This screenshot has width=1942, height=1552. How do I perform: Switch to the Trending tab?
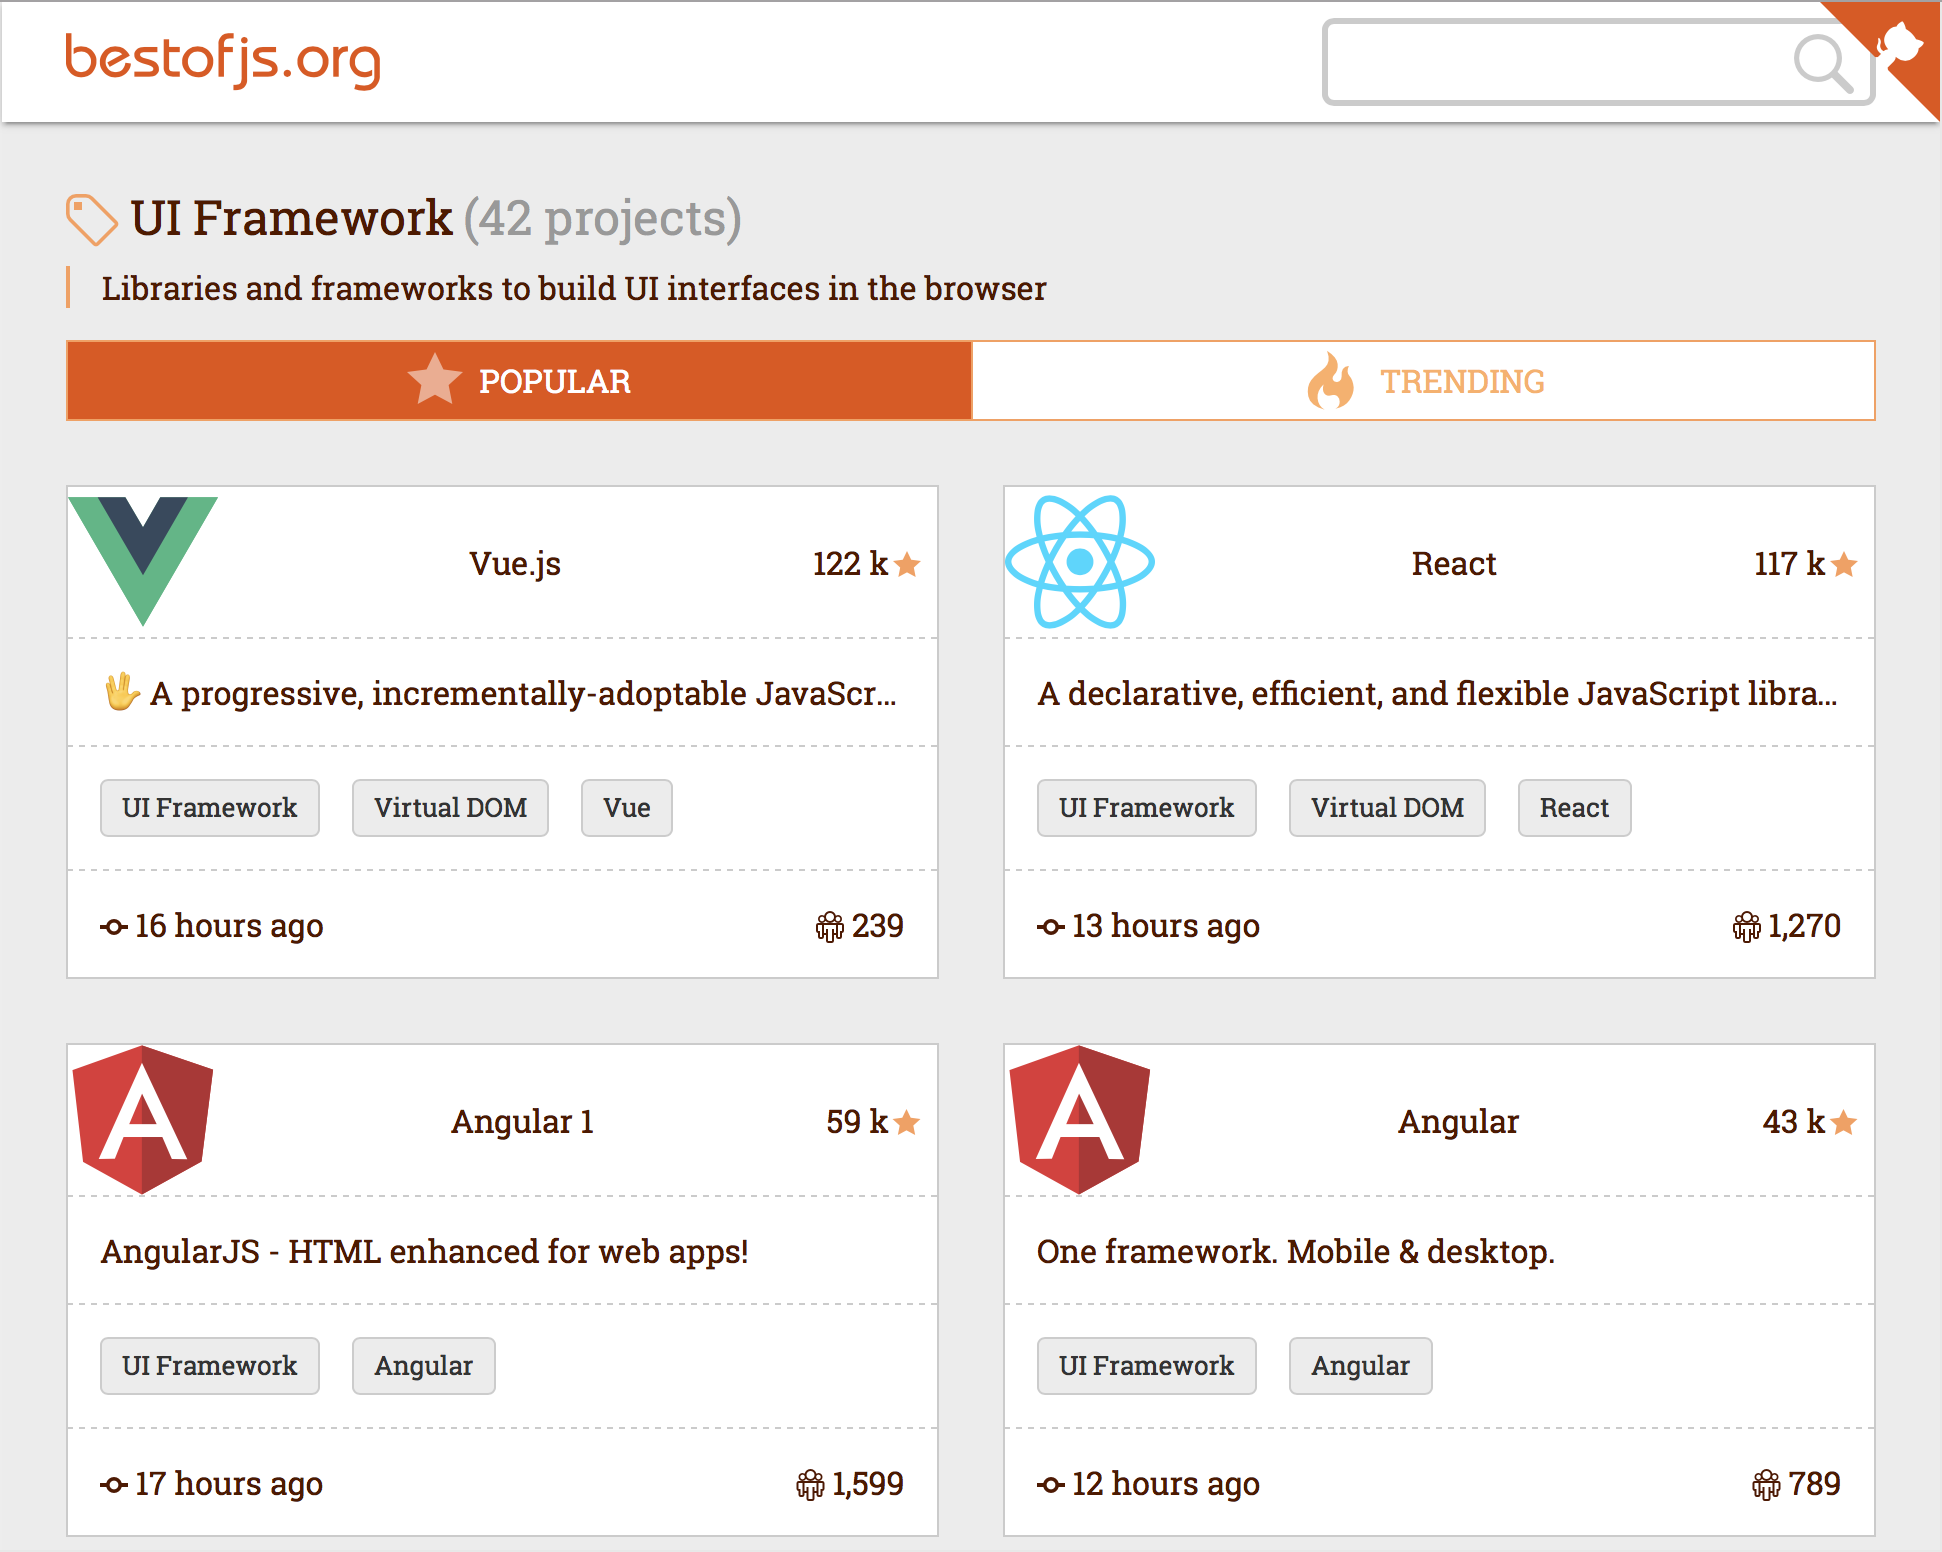coord(1423,381)
